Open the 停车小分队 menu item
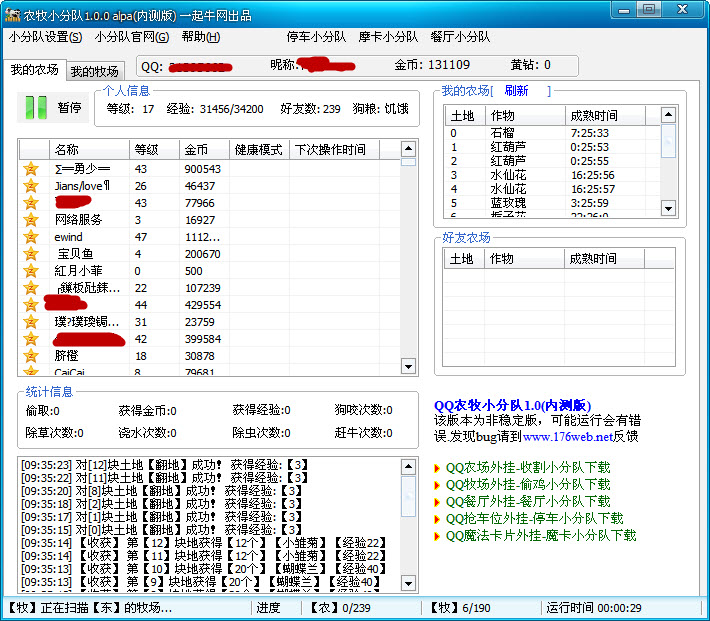710x621 pixels. click(x=316, y=37)
